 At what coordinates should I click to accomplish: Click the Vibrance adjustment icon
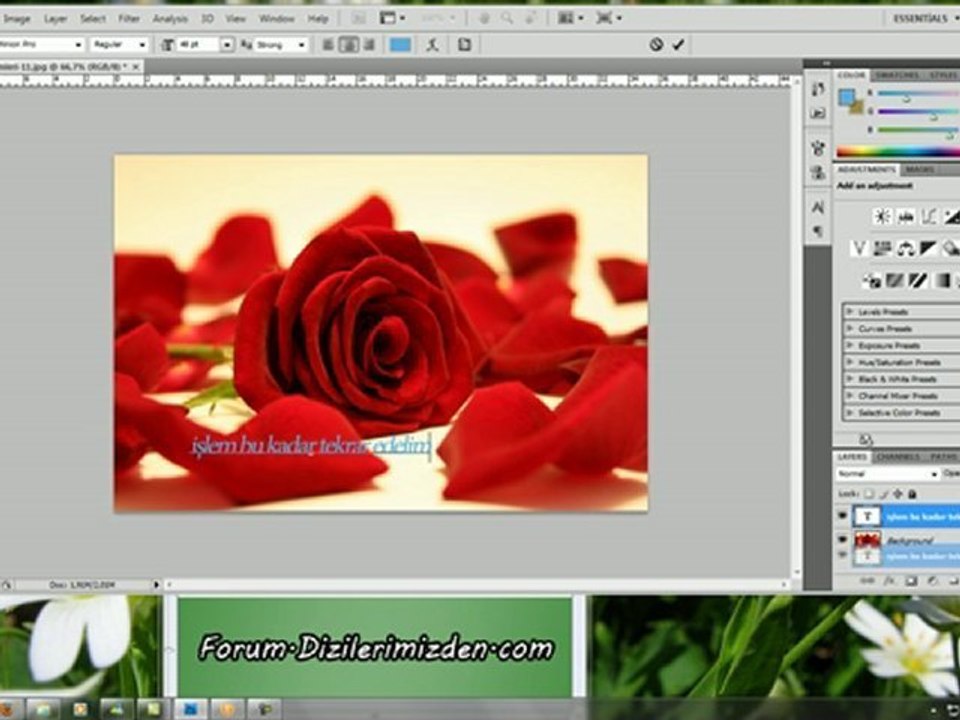pyautogui.click(x=859, y=249)
